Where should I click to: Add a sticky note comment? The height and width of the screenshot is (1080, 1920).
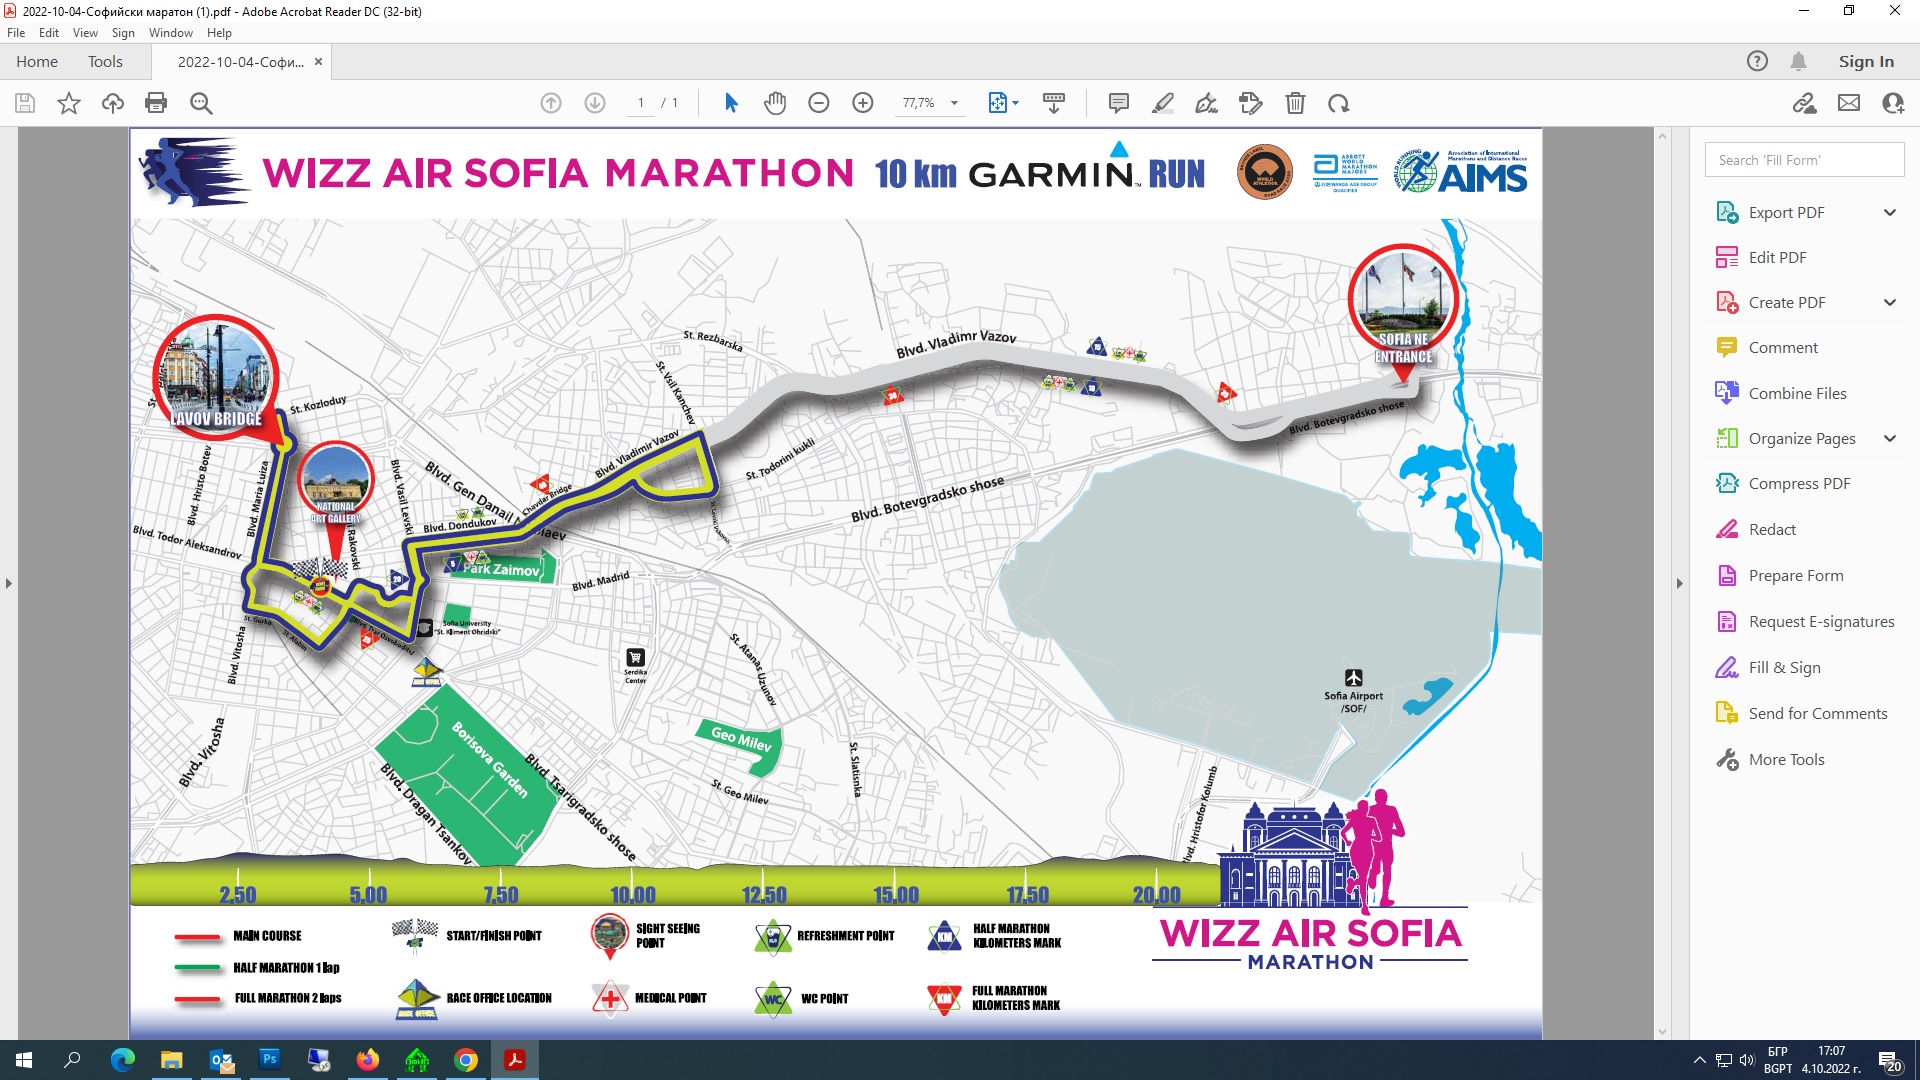tap(1119, 103)
